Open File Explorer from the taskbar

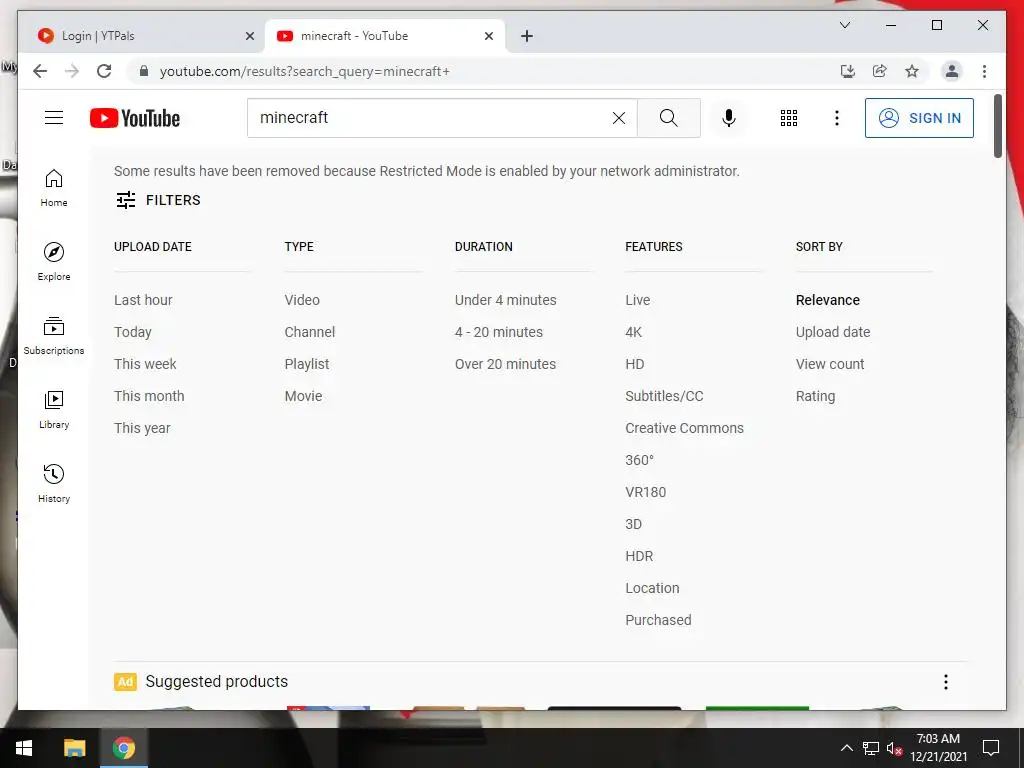point(74,748)
